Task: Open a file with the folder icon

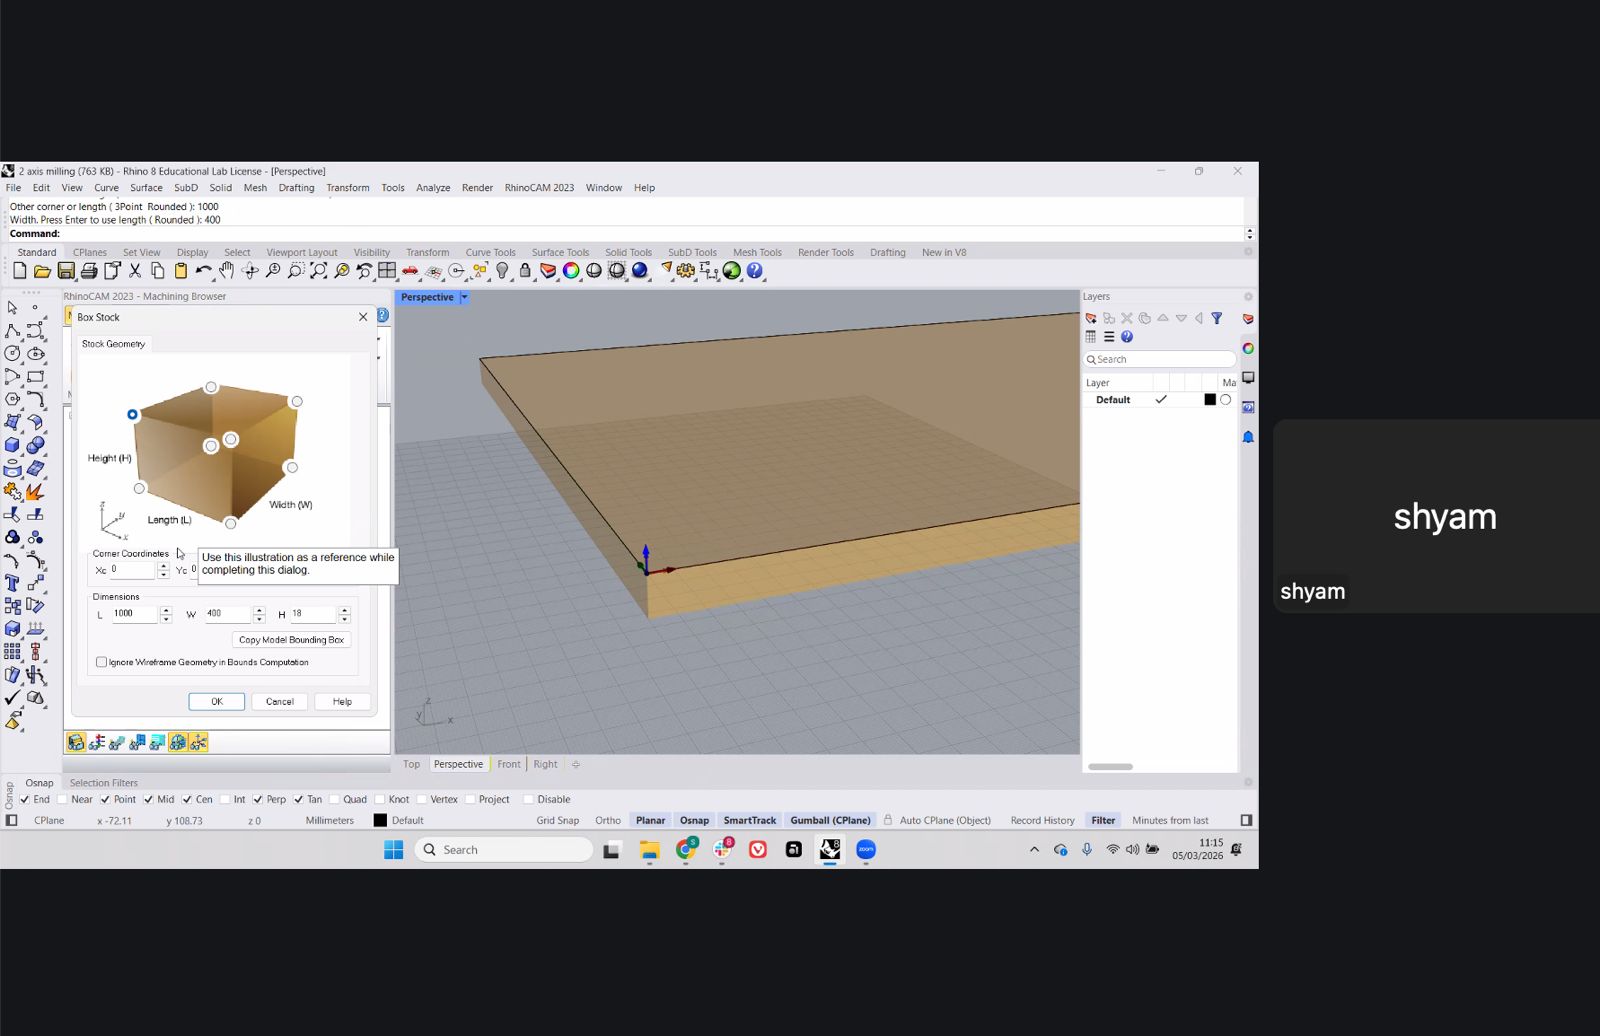Action: [x=42, y=271]
